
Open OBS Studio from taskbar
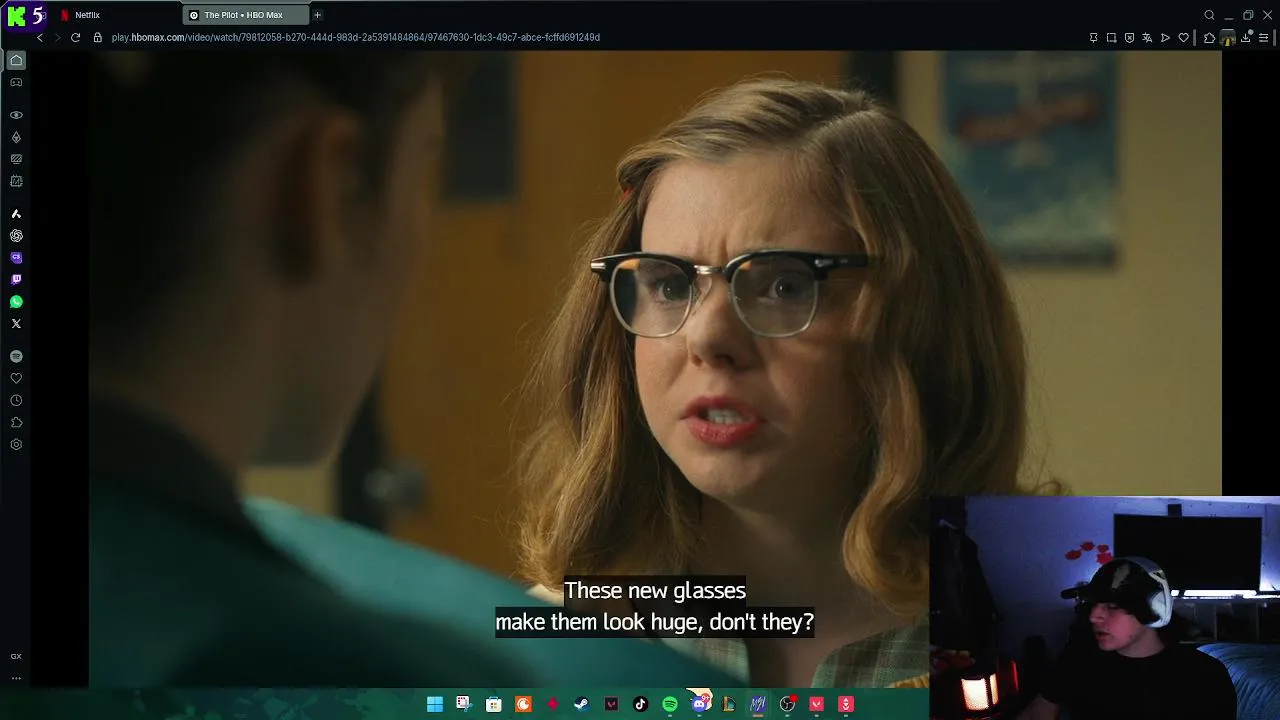tap(787, 704)
